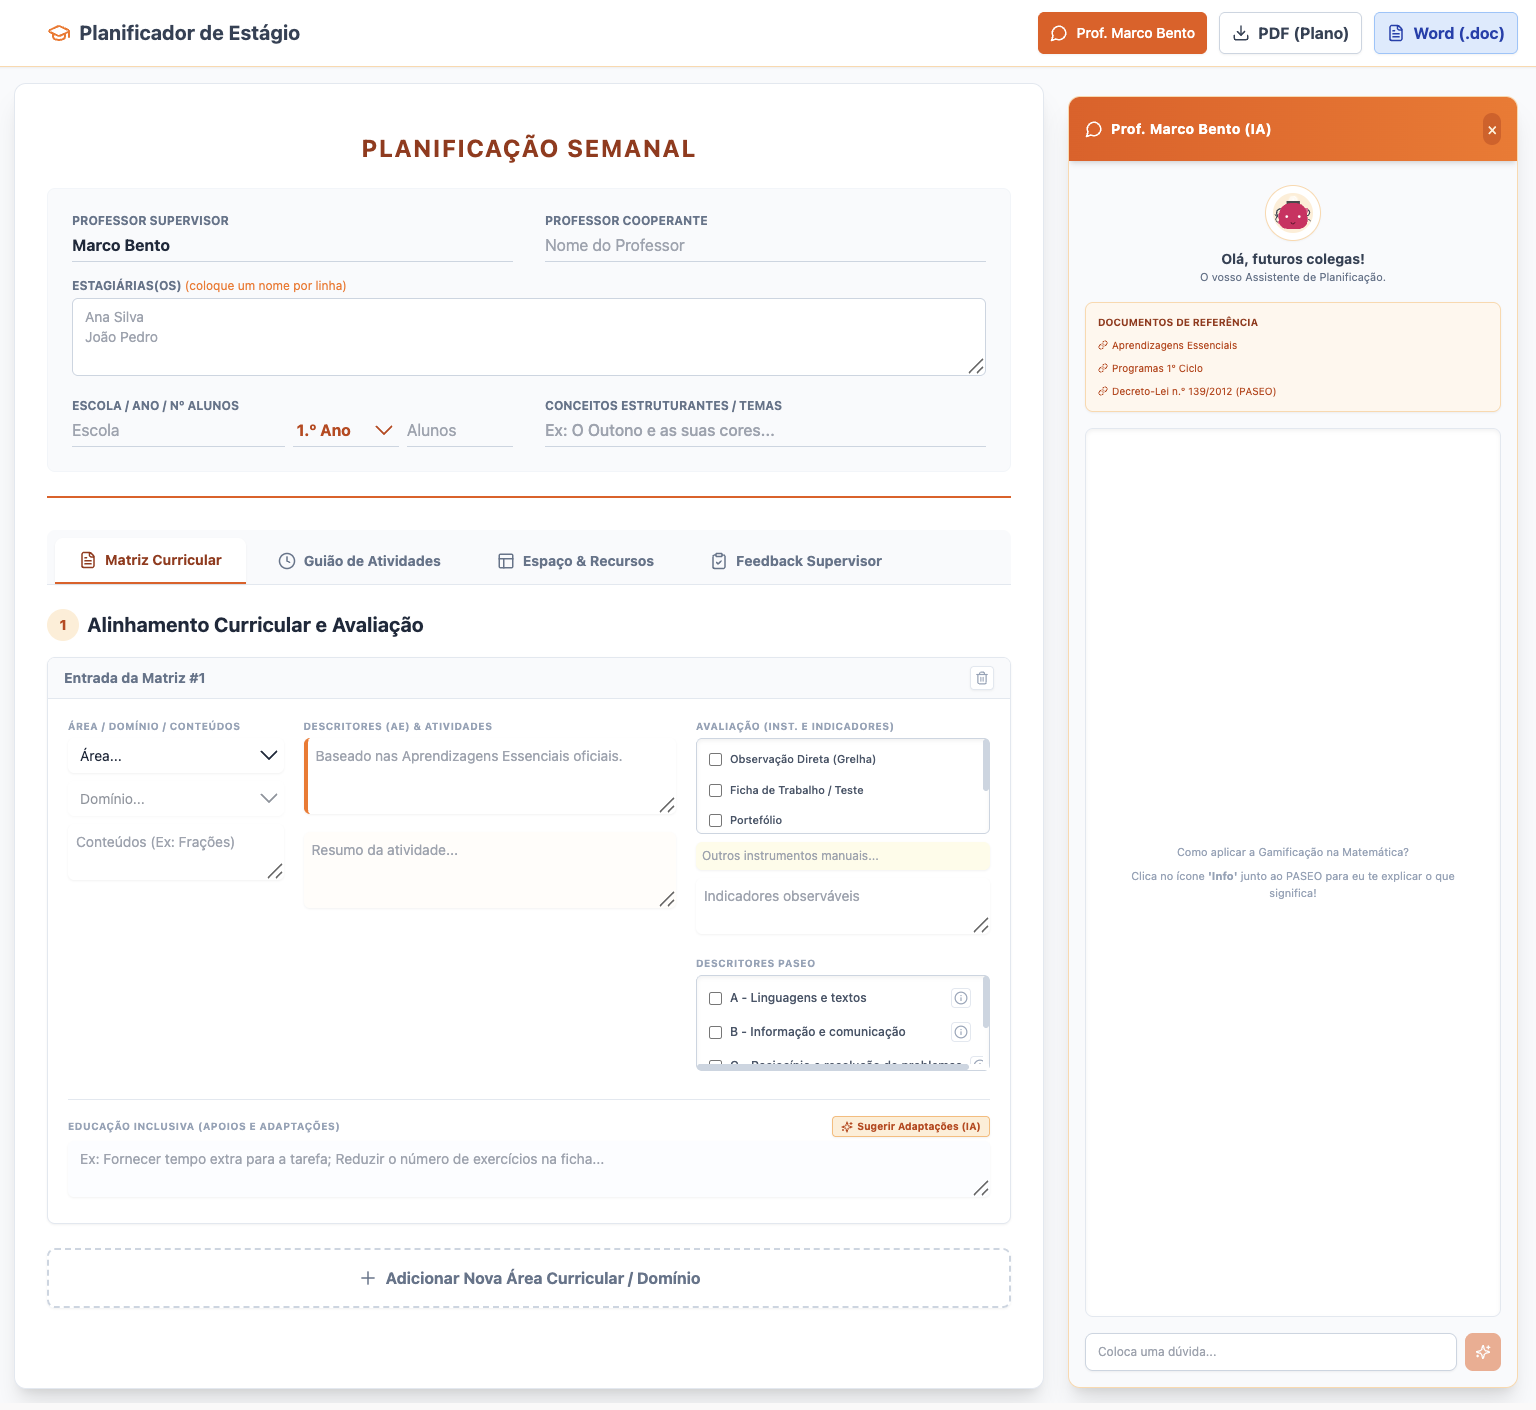Close the Prof. Marco Bento chat panel
Screen dimensions: 1536x1410
(x=1492, y=130)
